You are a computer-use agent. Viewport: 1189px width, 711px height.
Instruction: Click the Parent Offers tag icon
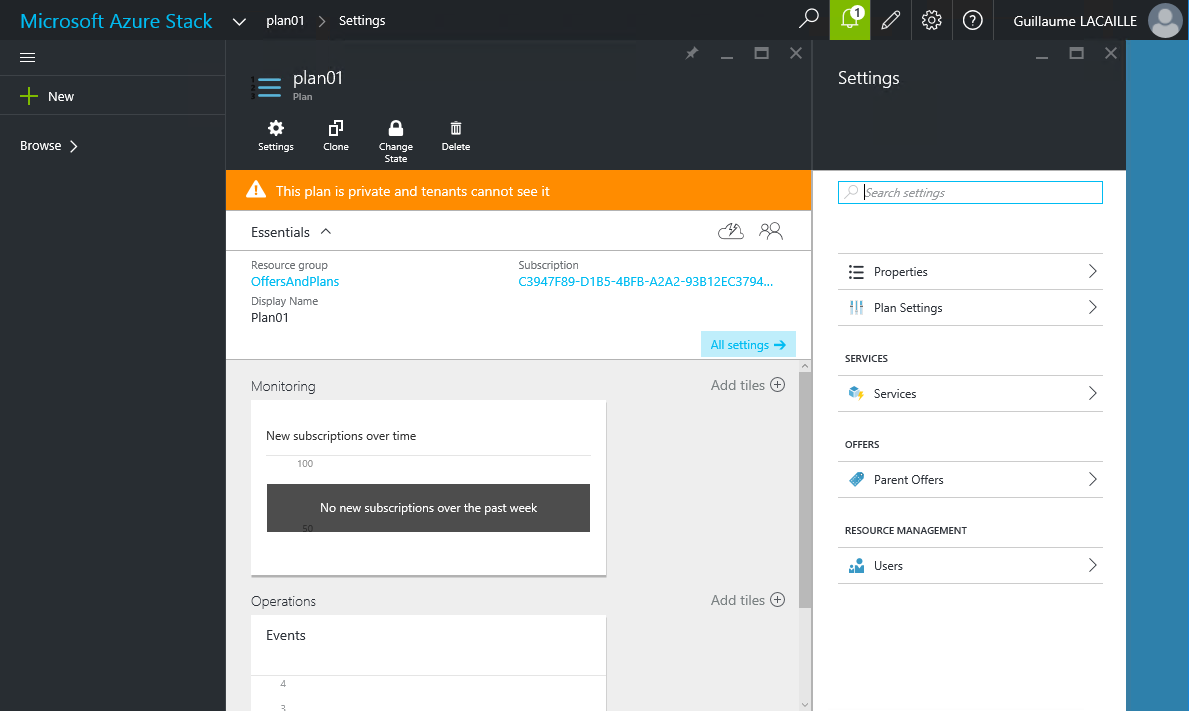(856, 479)
